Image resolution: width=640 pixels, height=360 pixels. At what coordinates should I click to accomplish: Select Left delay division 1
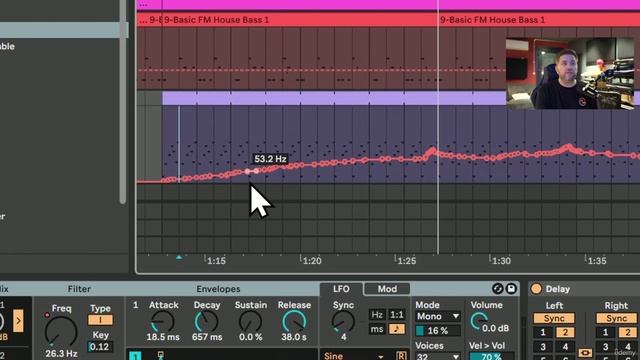click(543, 332)
